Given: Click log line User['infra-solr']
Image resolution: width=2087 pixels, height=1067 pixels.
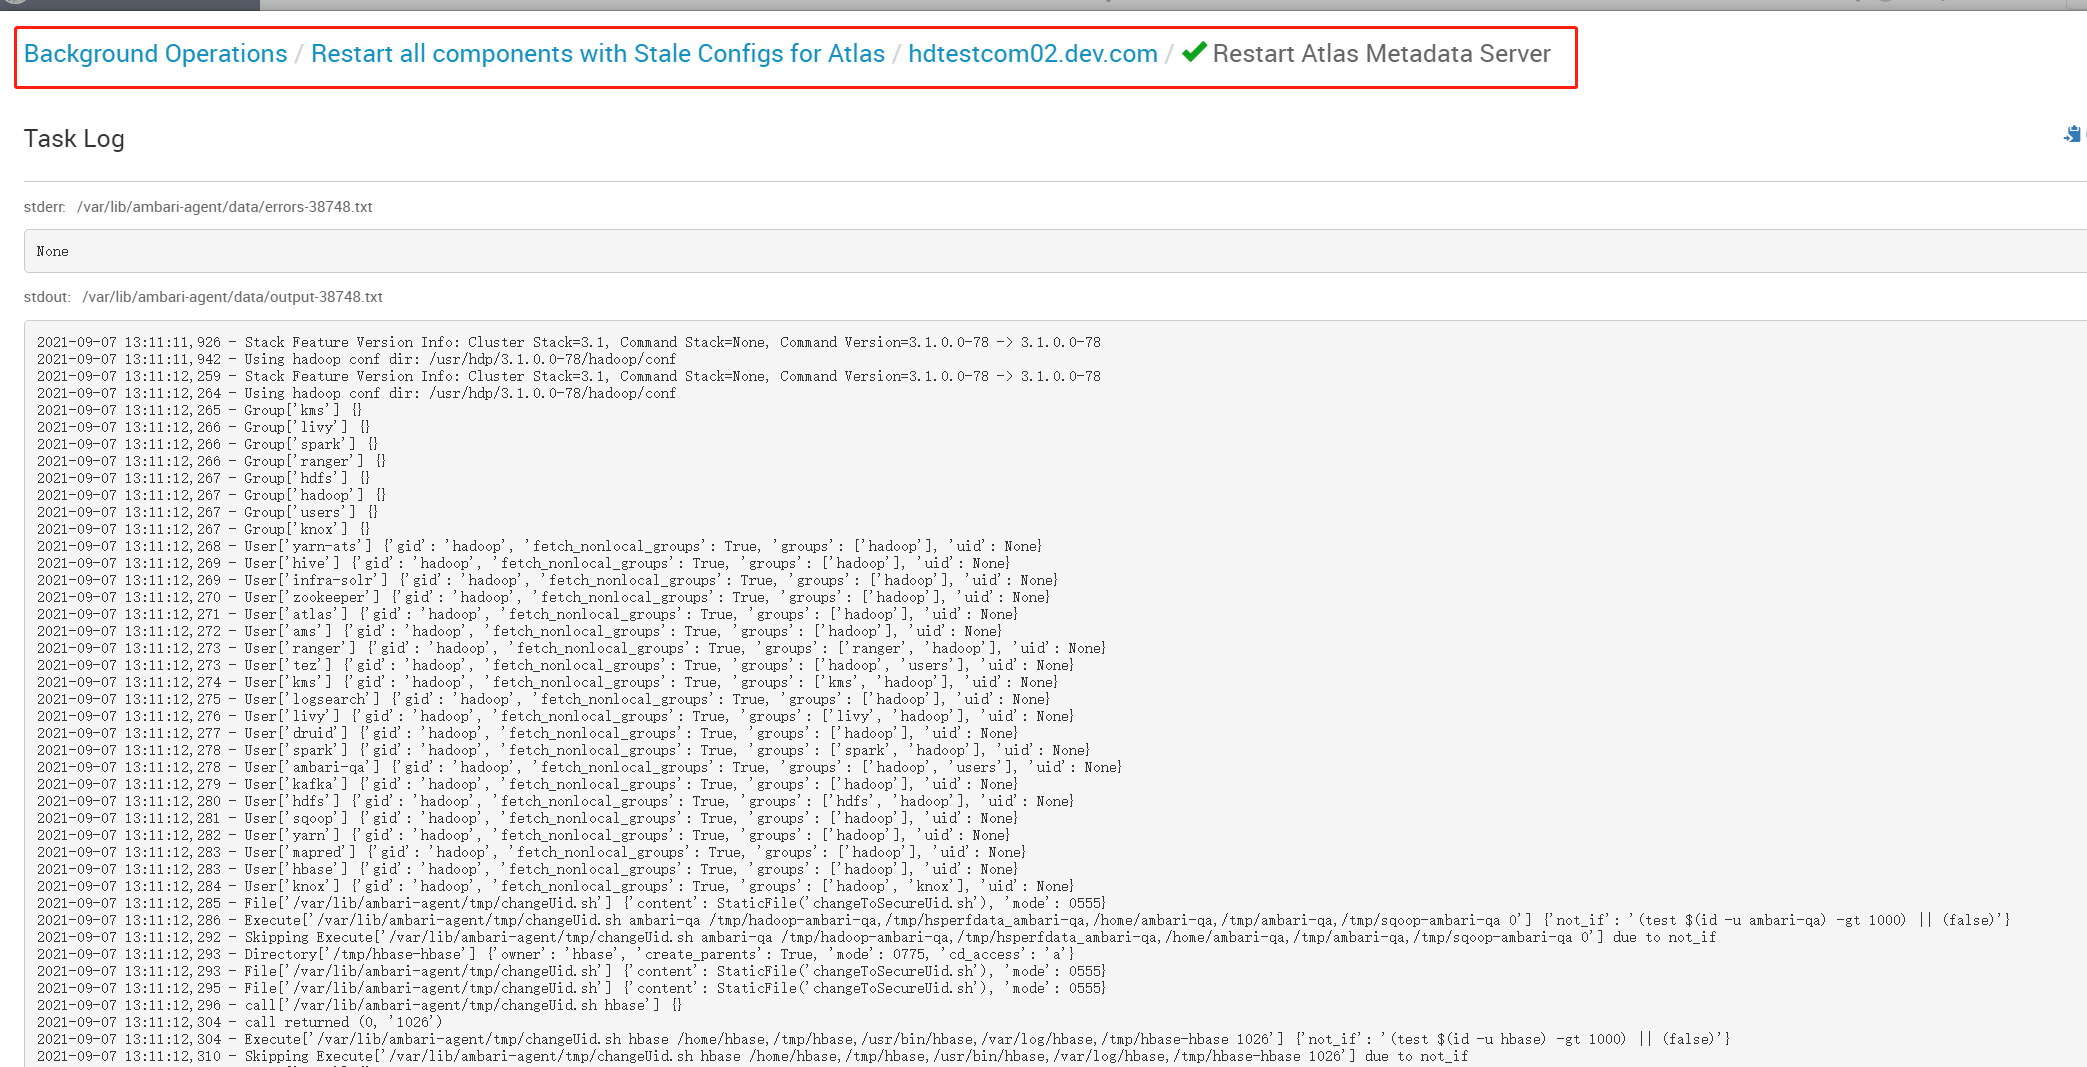Looking at the screenshot, I should tap(547, 580).
